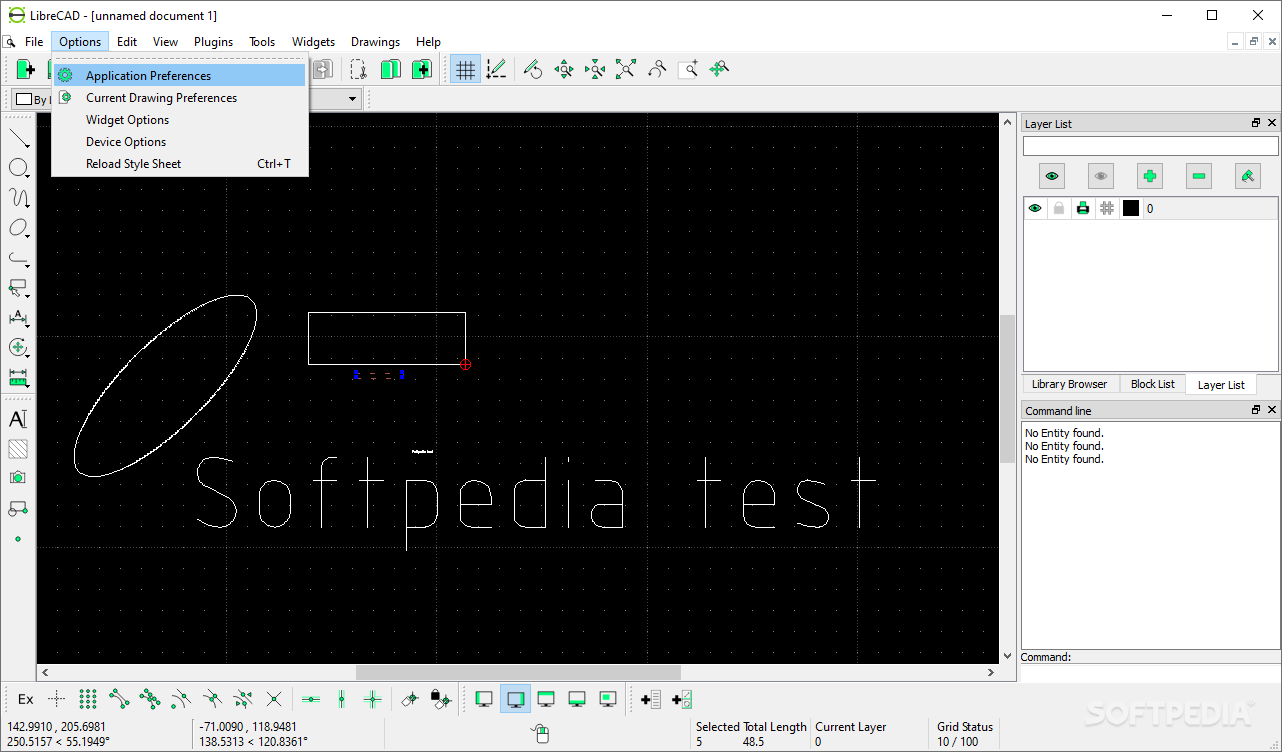Click the first dock area monitor icon
Viewport: 1282px width, 752px height.
click(x=484, y=699)
